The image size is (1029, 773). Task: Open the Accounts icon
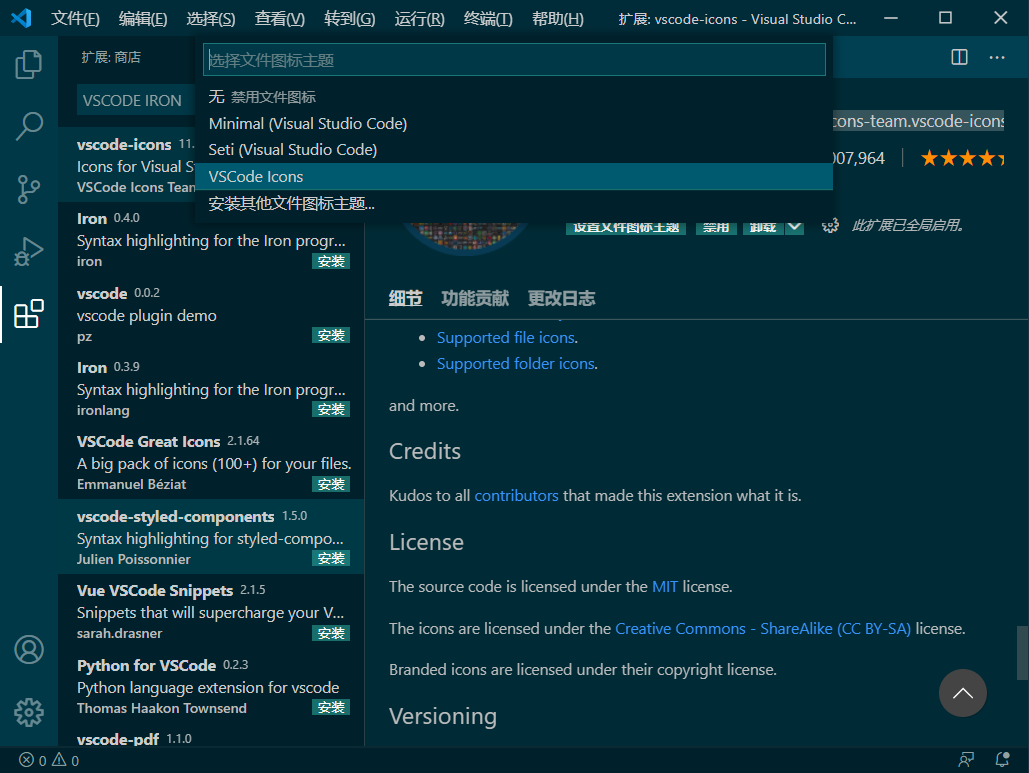click(28, 650)
